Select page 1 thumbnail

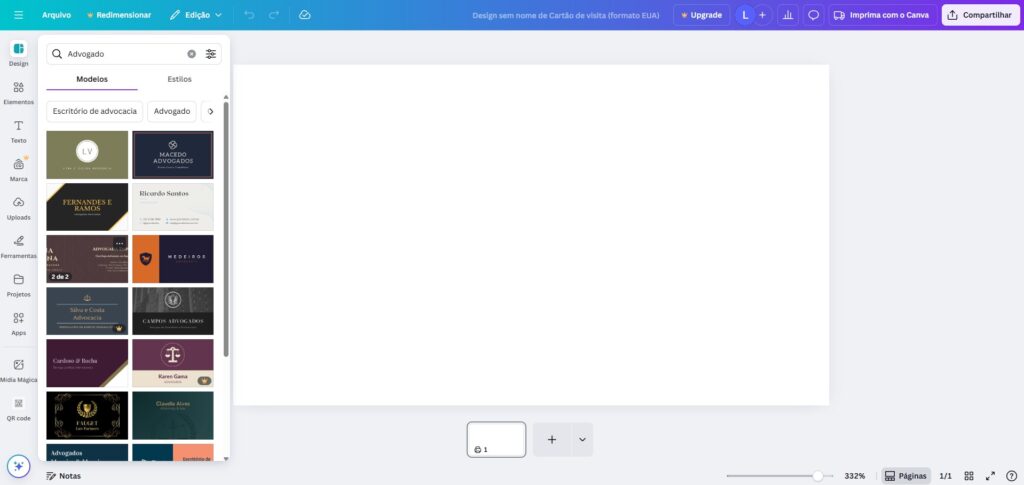(496, 439)
